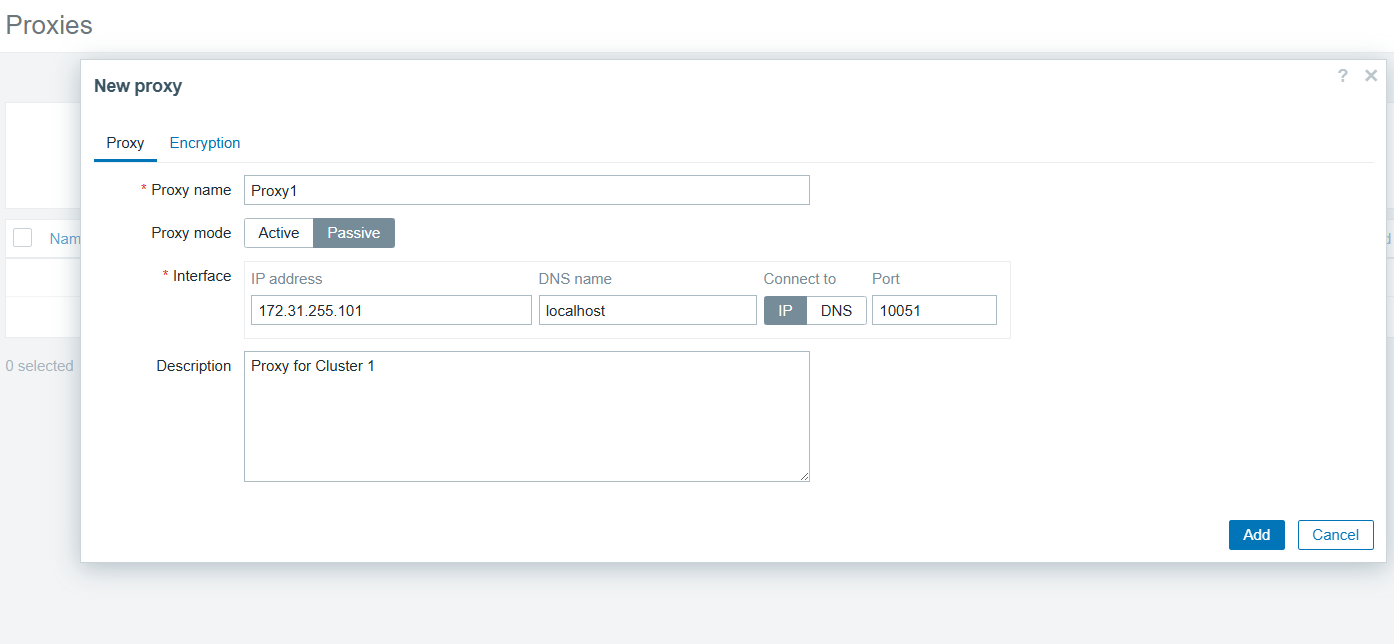Sort by the Name column header
The height and width of the screenshot is (644, 1394).
point(65,239)
